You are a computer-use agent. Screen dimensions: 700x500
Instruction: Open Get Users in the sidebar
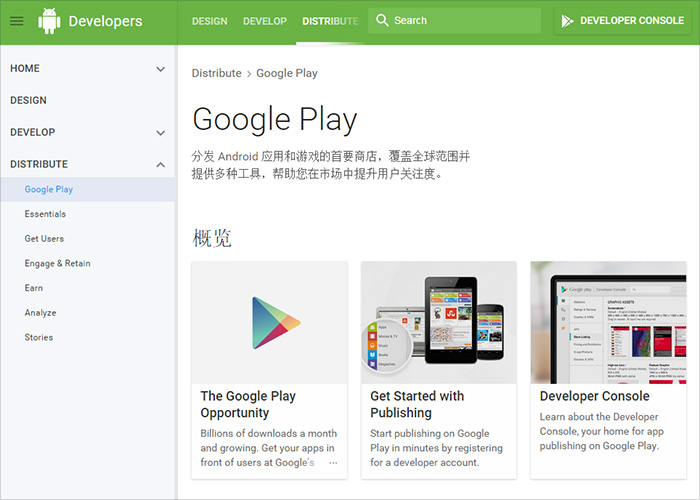44,238
